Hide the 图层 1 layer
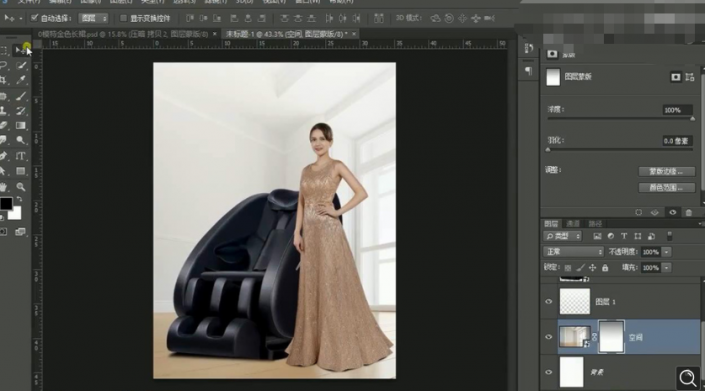 [x=549, y=302]
